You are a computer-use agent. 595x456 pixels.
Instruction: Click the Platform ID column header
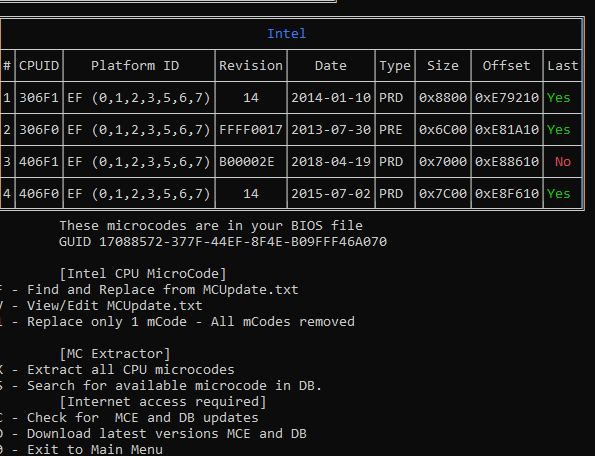135,66
